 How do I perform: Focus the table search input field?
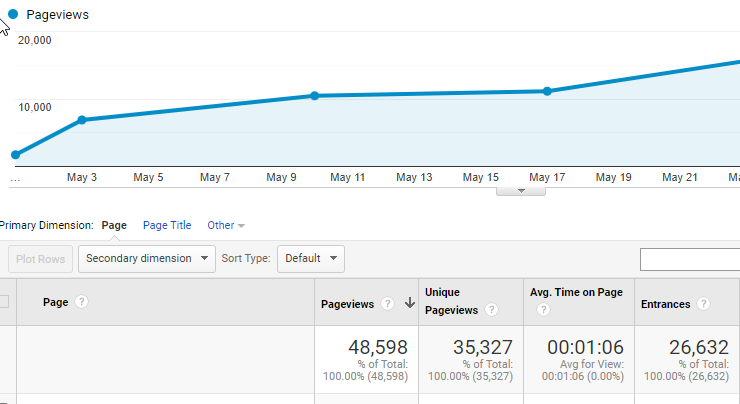point(690,260)
